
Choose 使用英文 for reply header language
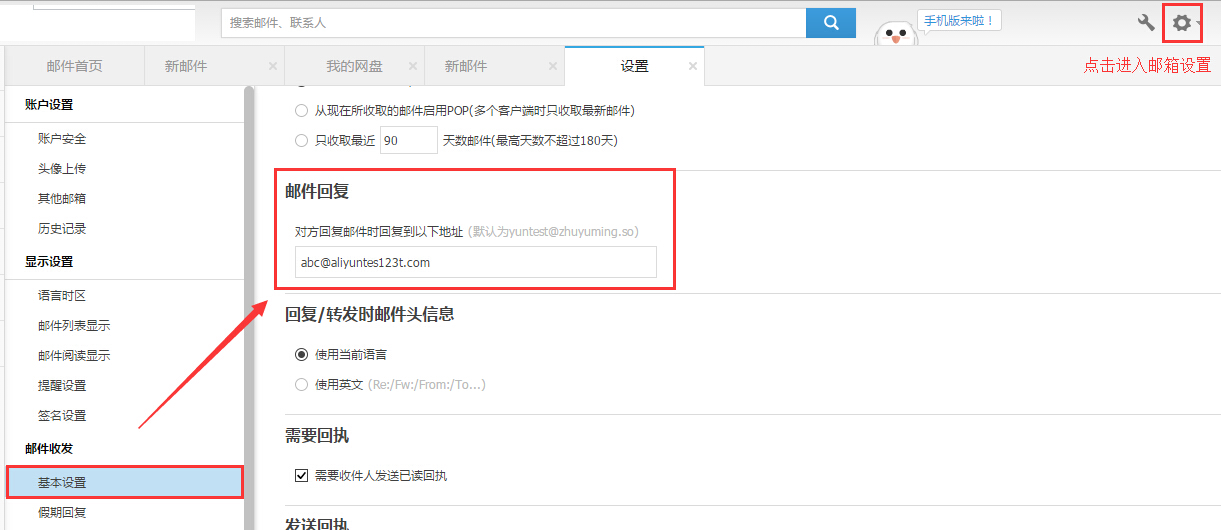301,384
